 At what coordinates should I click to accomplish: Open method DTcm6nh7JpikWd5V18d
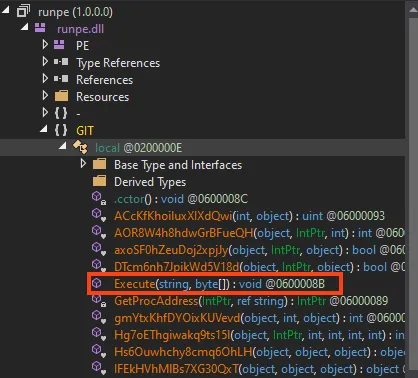tap(259, 267)
